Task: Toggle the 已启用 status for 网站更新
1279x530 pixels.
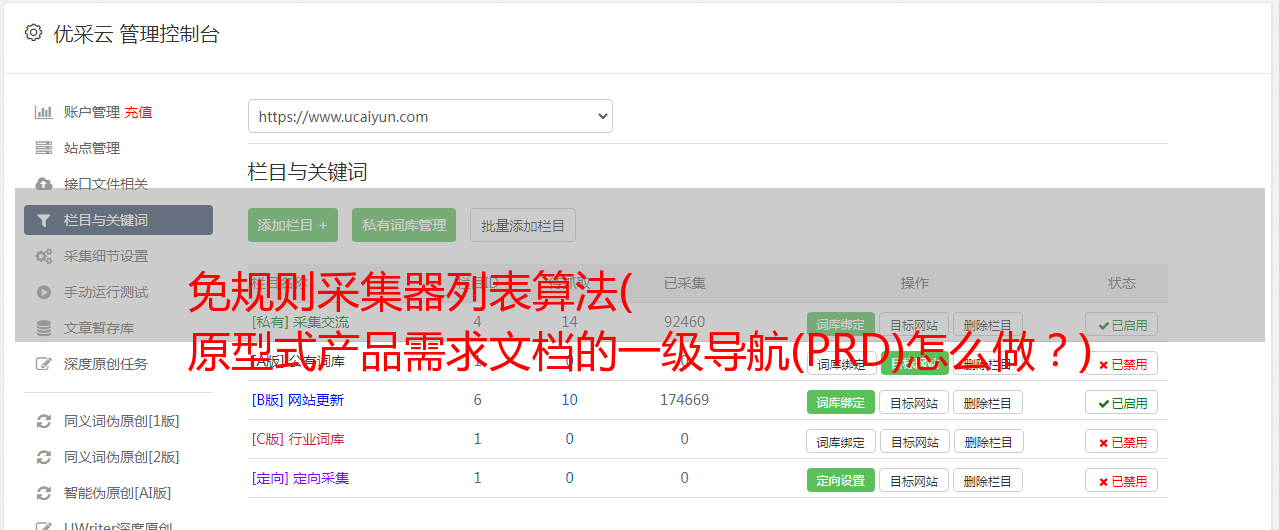Action: pyautogui.click(x=1122, y=403)
